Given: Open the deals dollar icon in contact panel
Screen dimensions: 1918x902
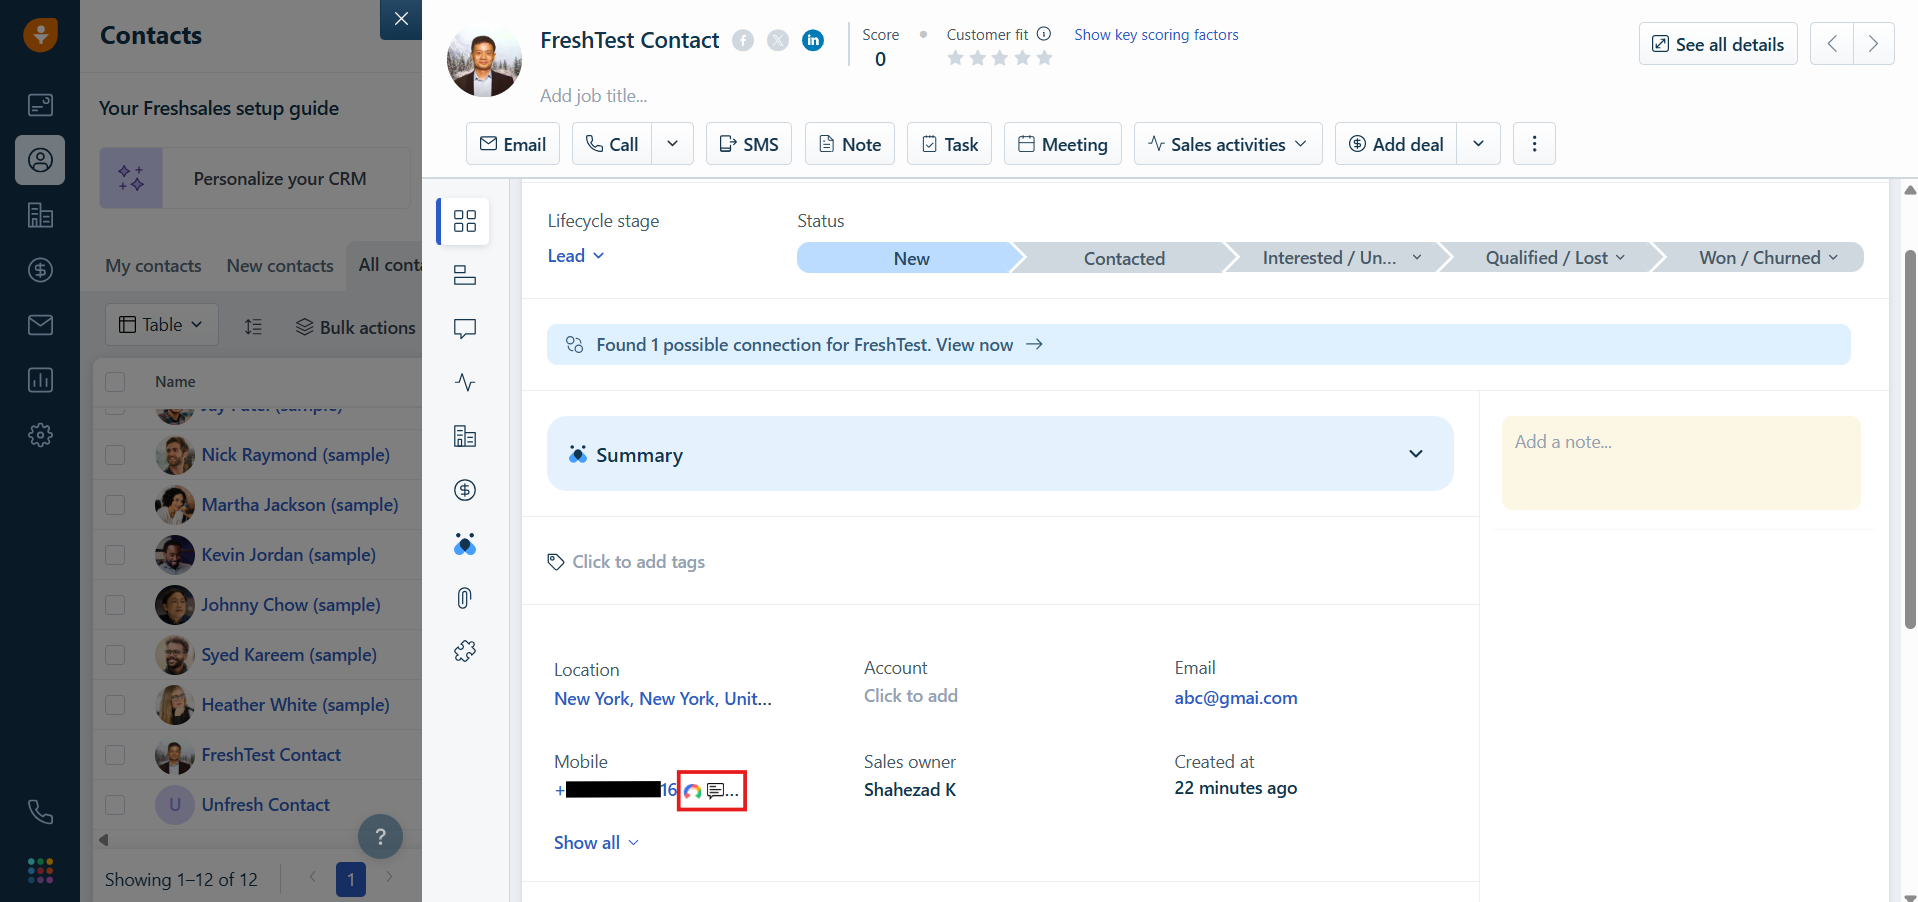Looking at the screenshot, I should [465, 490].
